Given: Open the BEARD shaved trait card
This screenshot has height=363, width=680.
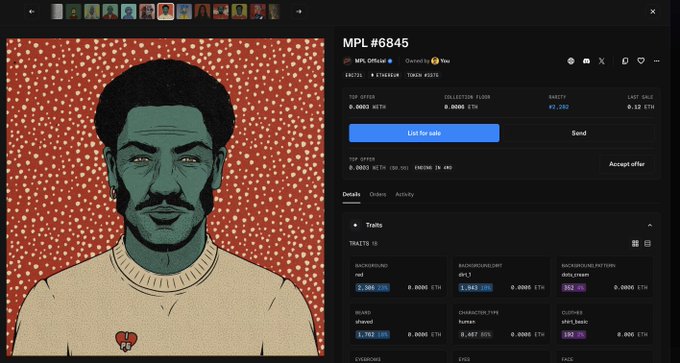Looking at the screenshot, I should pyautogui.click(x=398, y=324).
